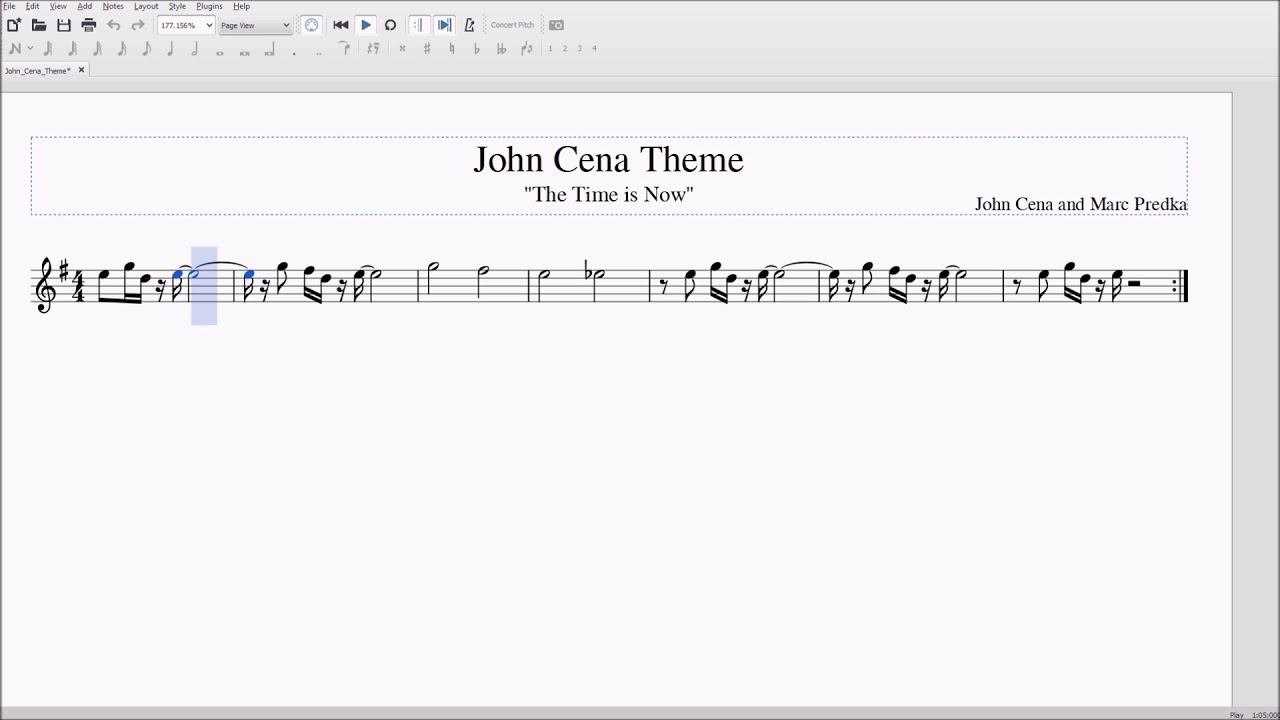This screenshot has height=720, width=1280.
Task: Open the Layout menu
Action: pyautogui.click(x=146, y=6)
